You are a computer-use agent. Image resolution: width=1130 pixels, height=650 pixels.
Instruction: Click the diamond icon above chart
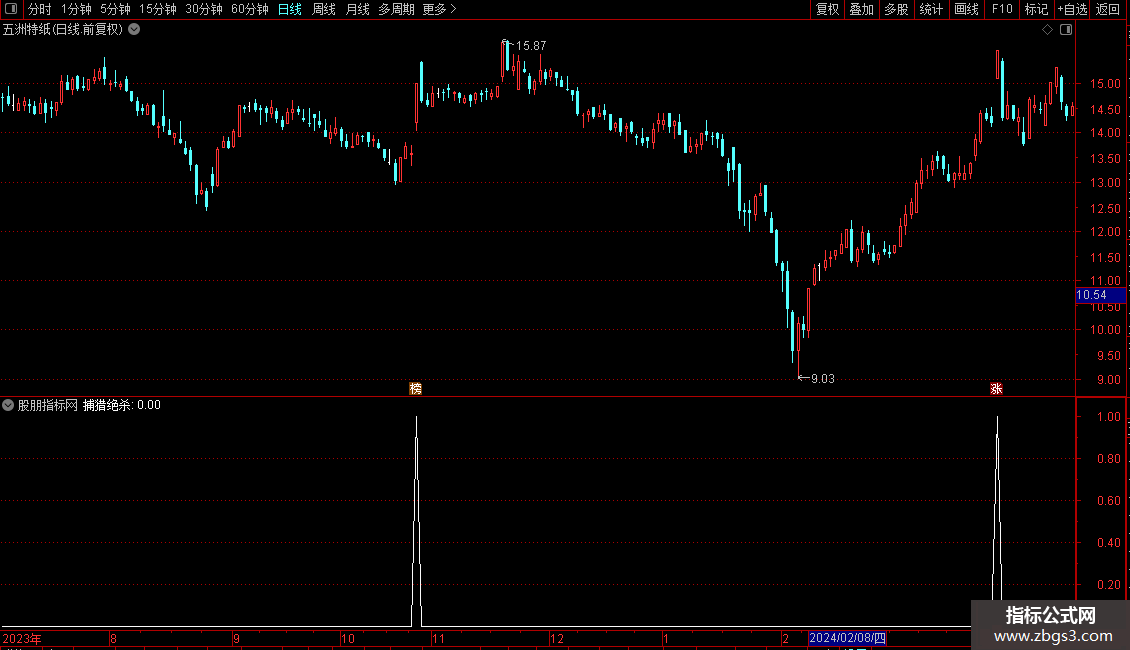click(1048, 30)
